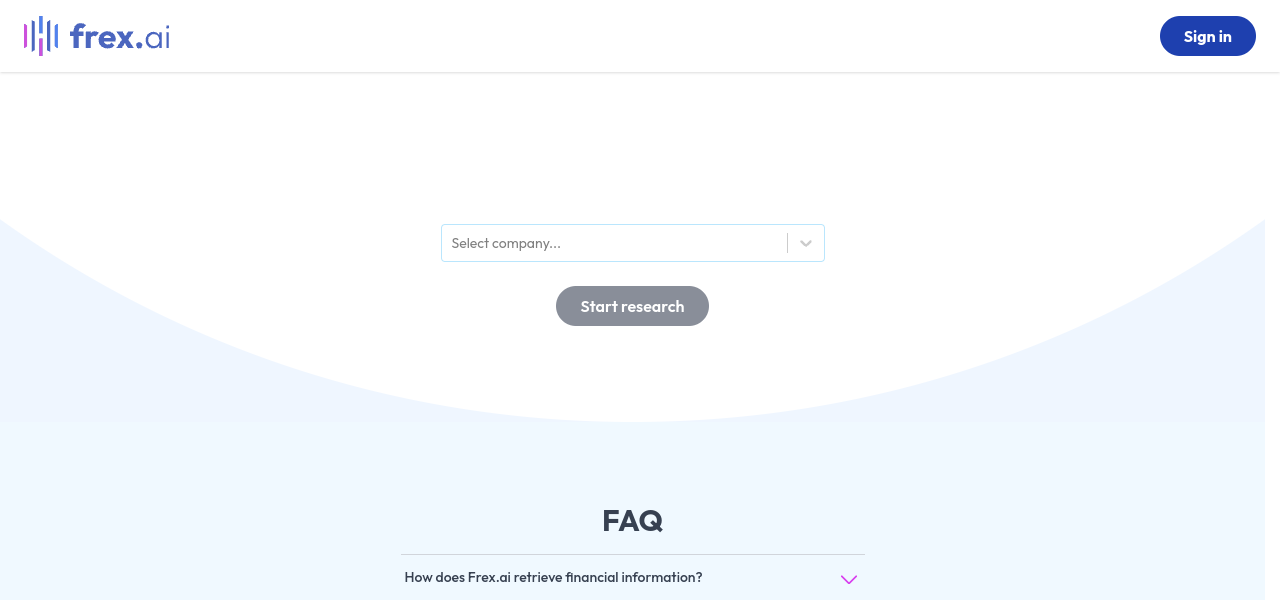The width and height of the screenshot is (1280, 600).
Task: Click the frex.ai wordmark text
Action: pos(120,37)
